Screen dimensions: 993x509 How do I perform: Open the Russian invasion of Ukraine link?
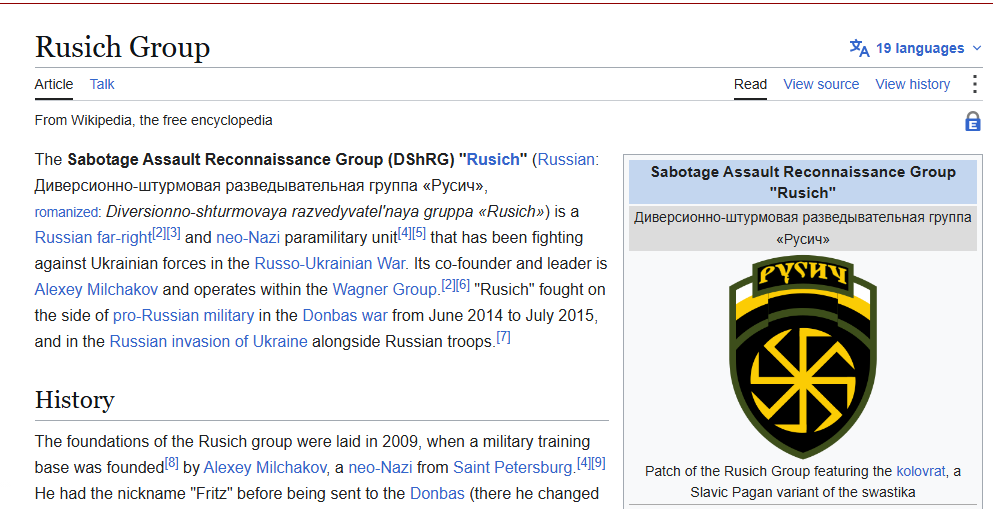[x=208, y=342]
